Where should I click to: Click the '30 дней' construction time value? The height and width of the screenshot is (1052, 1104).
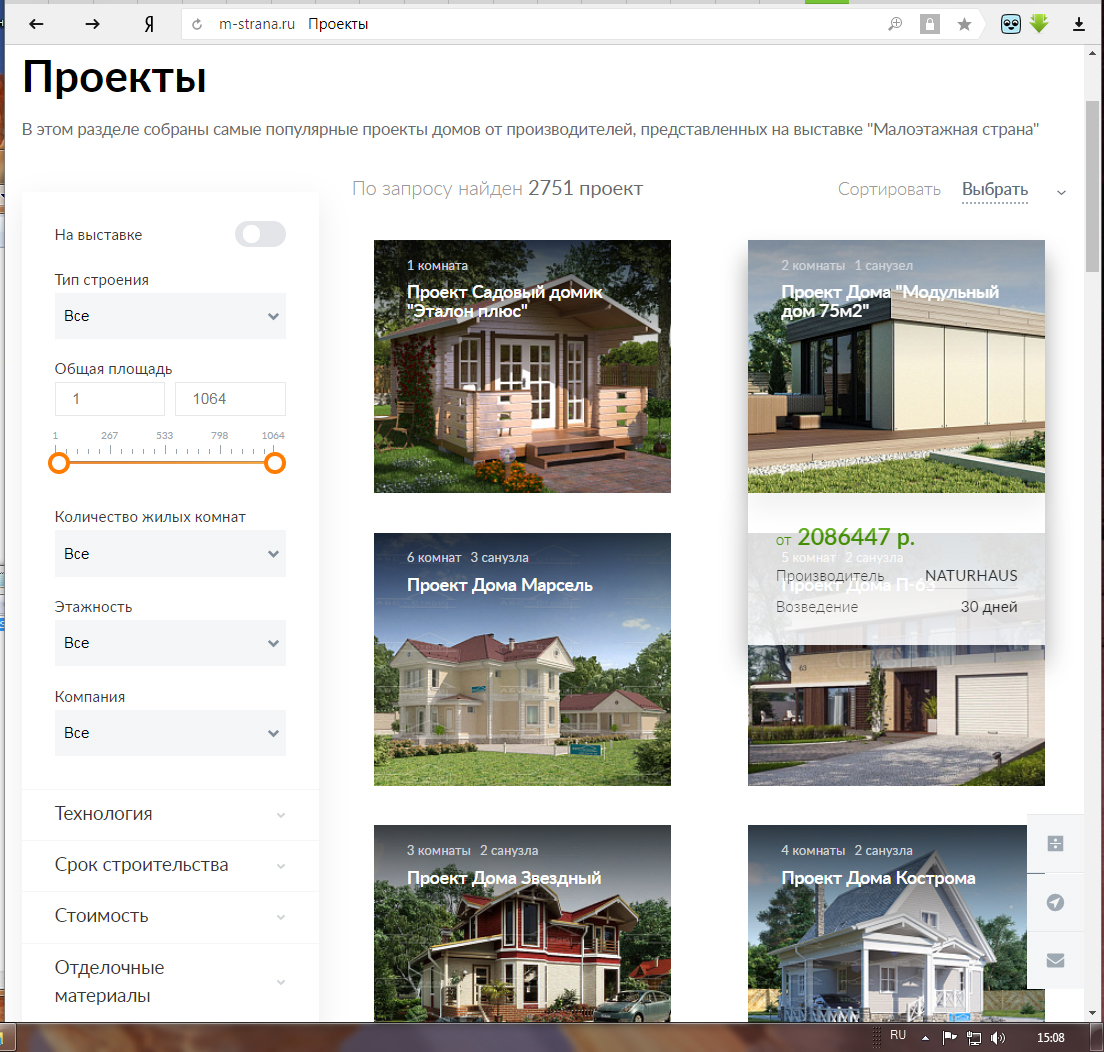click(989, 607)
